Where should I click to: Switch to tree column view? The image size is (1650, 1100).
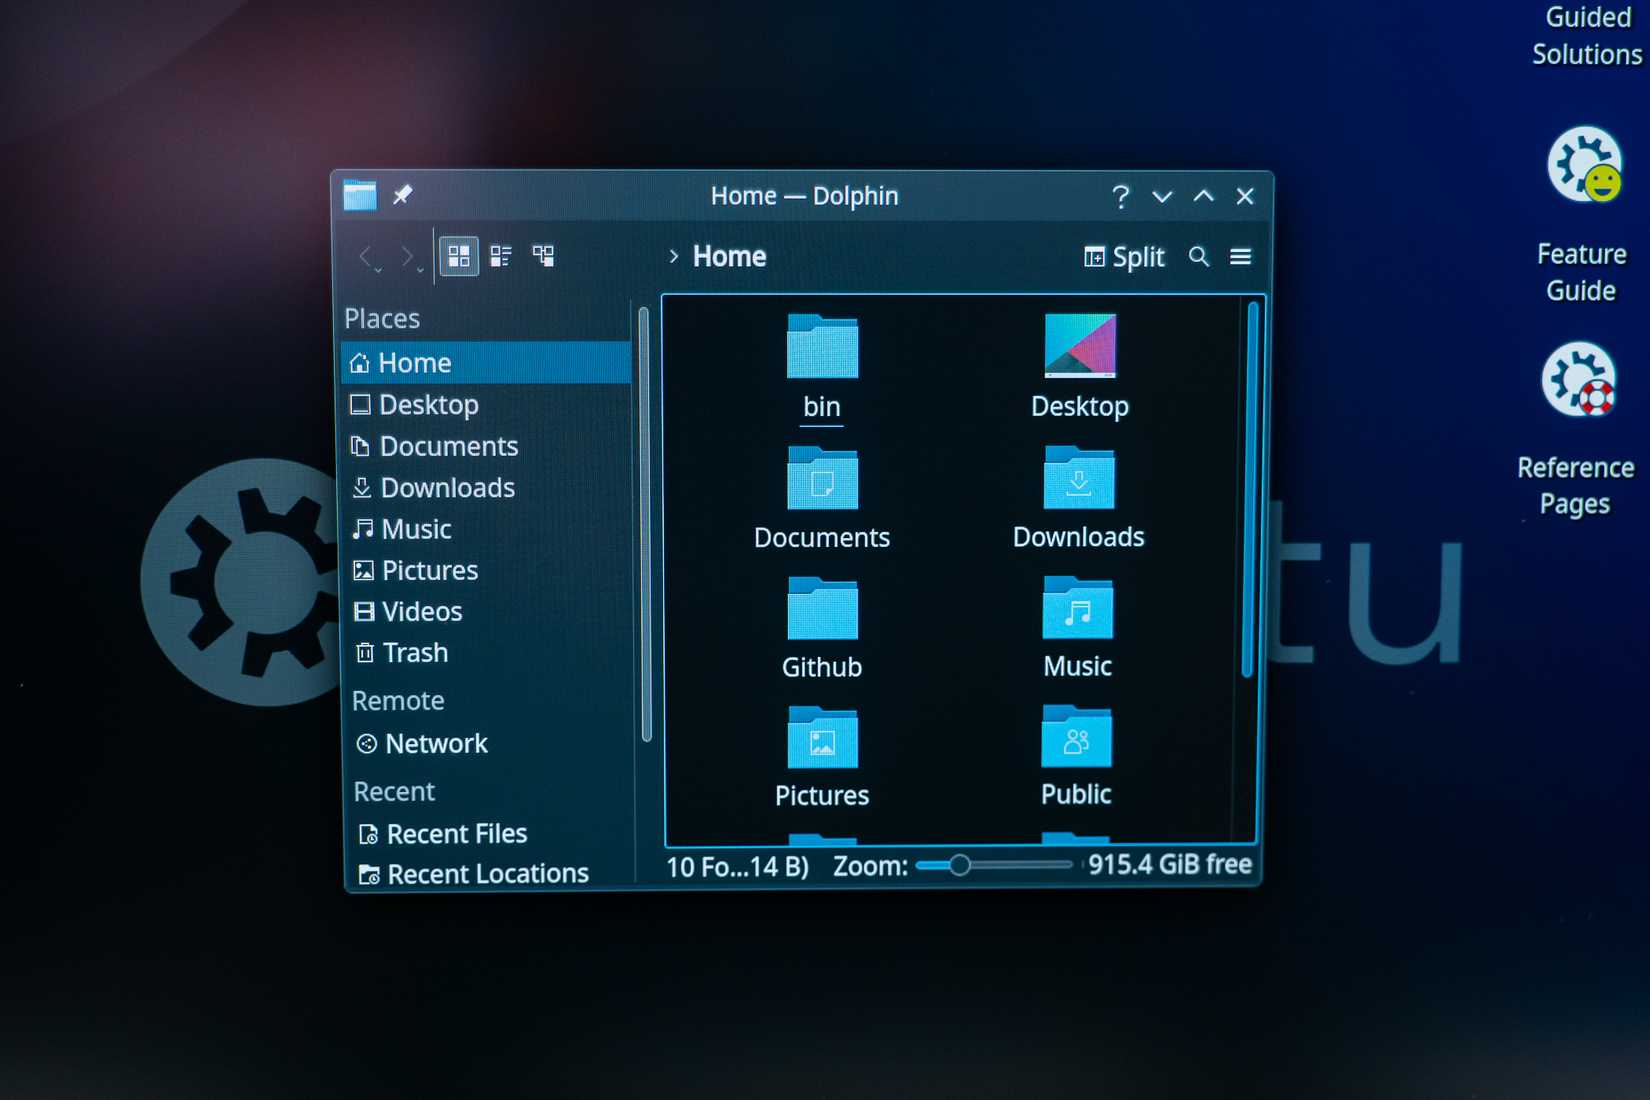pyautogui.click(x=543, y=256)
